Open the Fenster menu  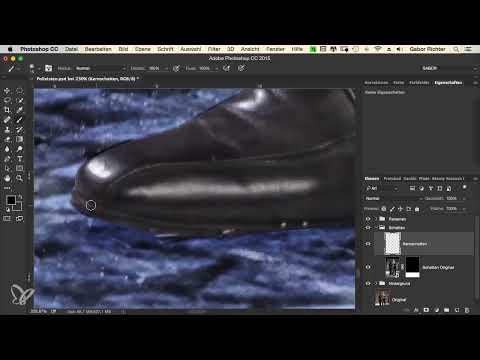(x=275, y=49)
